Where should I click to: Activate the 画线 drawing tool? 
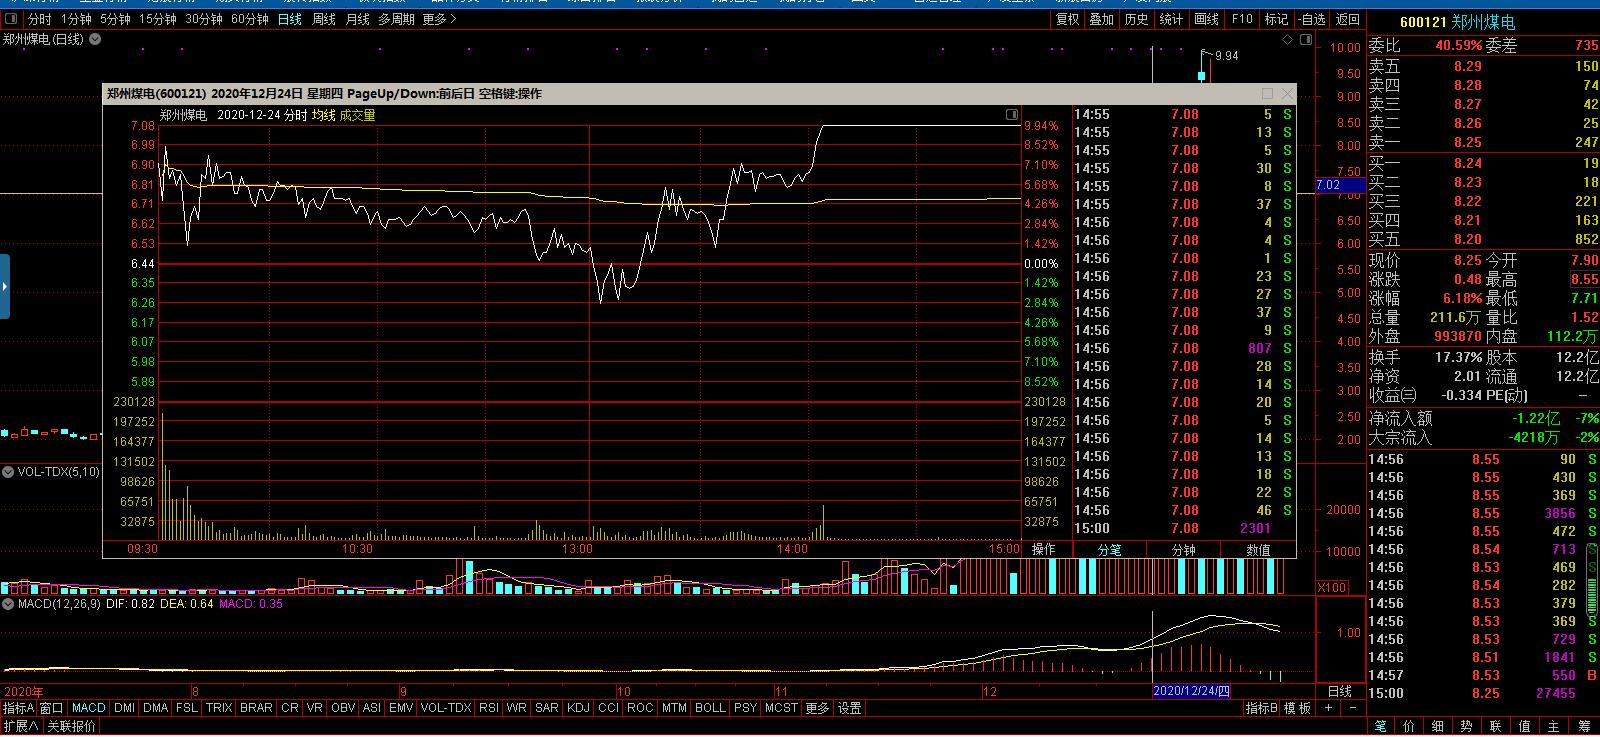pyautogui.click(x=1207, y=19)
